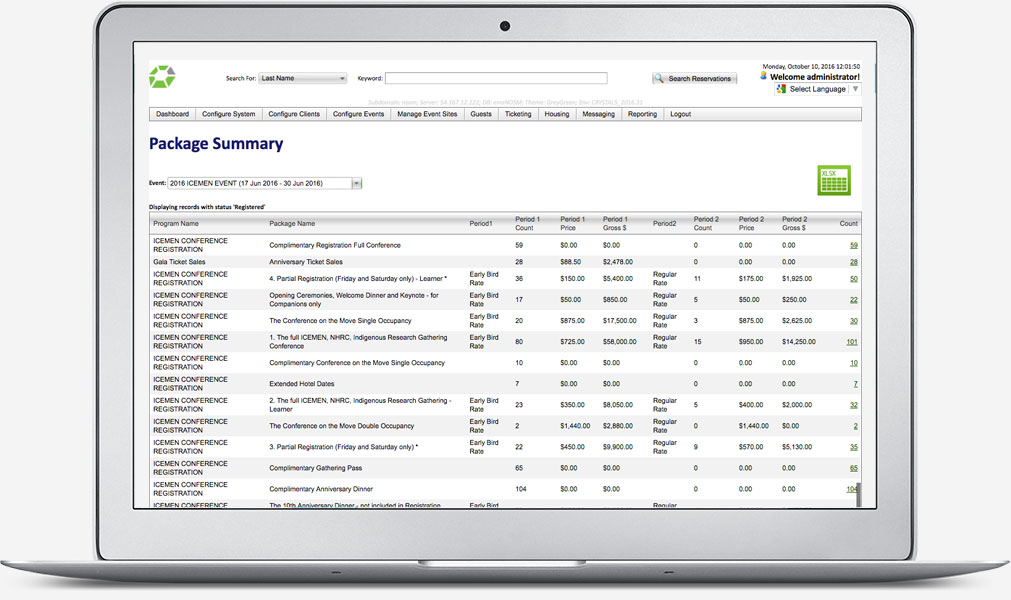Open count link 22 for Opening Ceremonies row
The height and width of the screenshot is (600, 1011).
[x=854, y=300]
